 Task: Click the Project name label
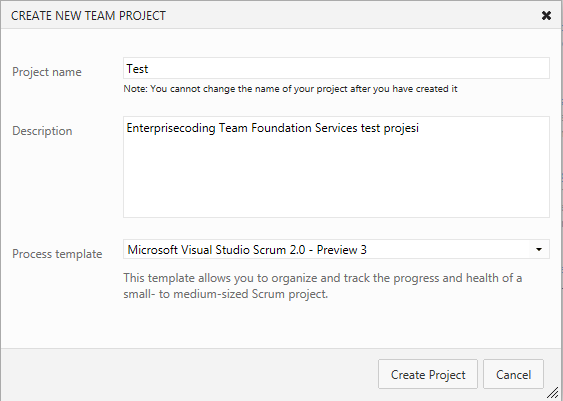coord(47,72)
